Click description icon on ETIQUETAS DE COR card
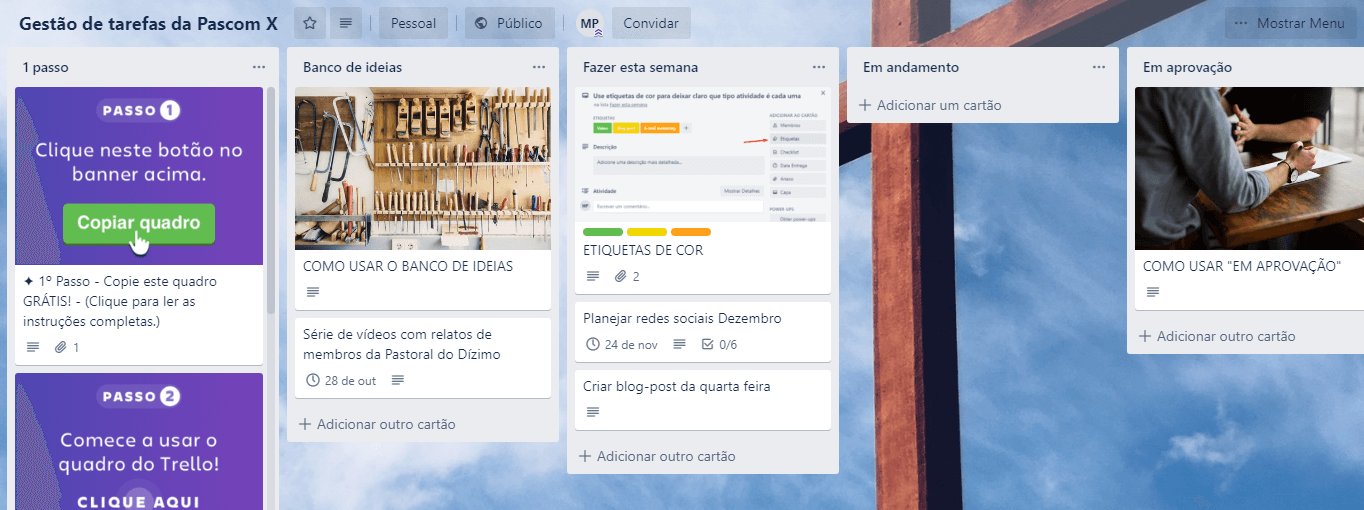 coord(593,277)
